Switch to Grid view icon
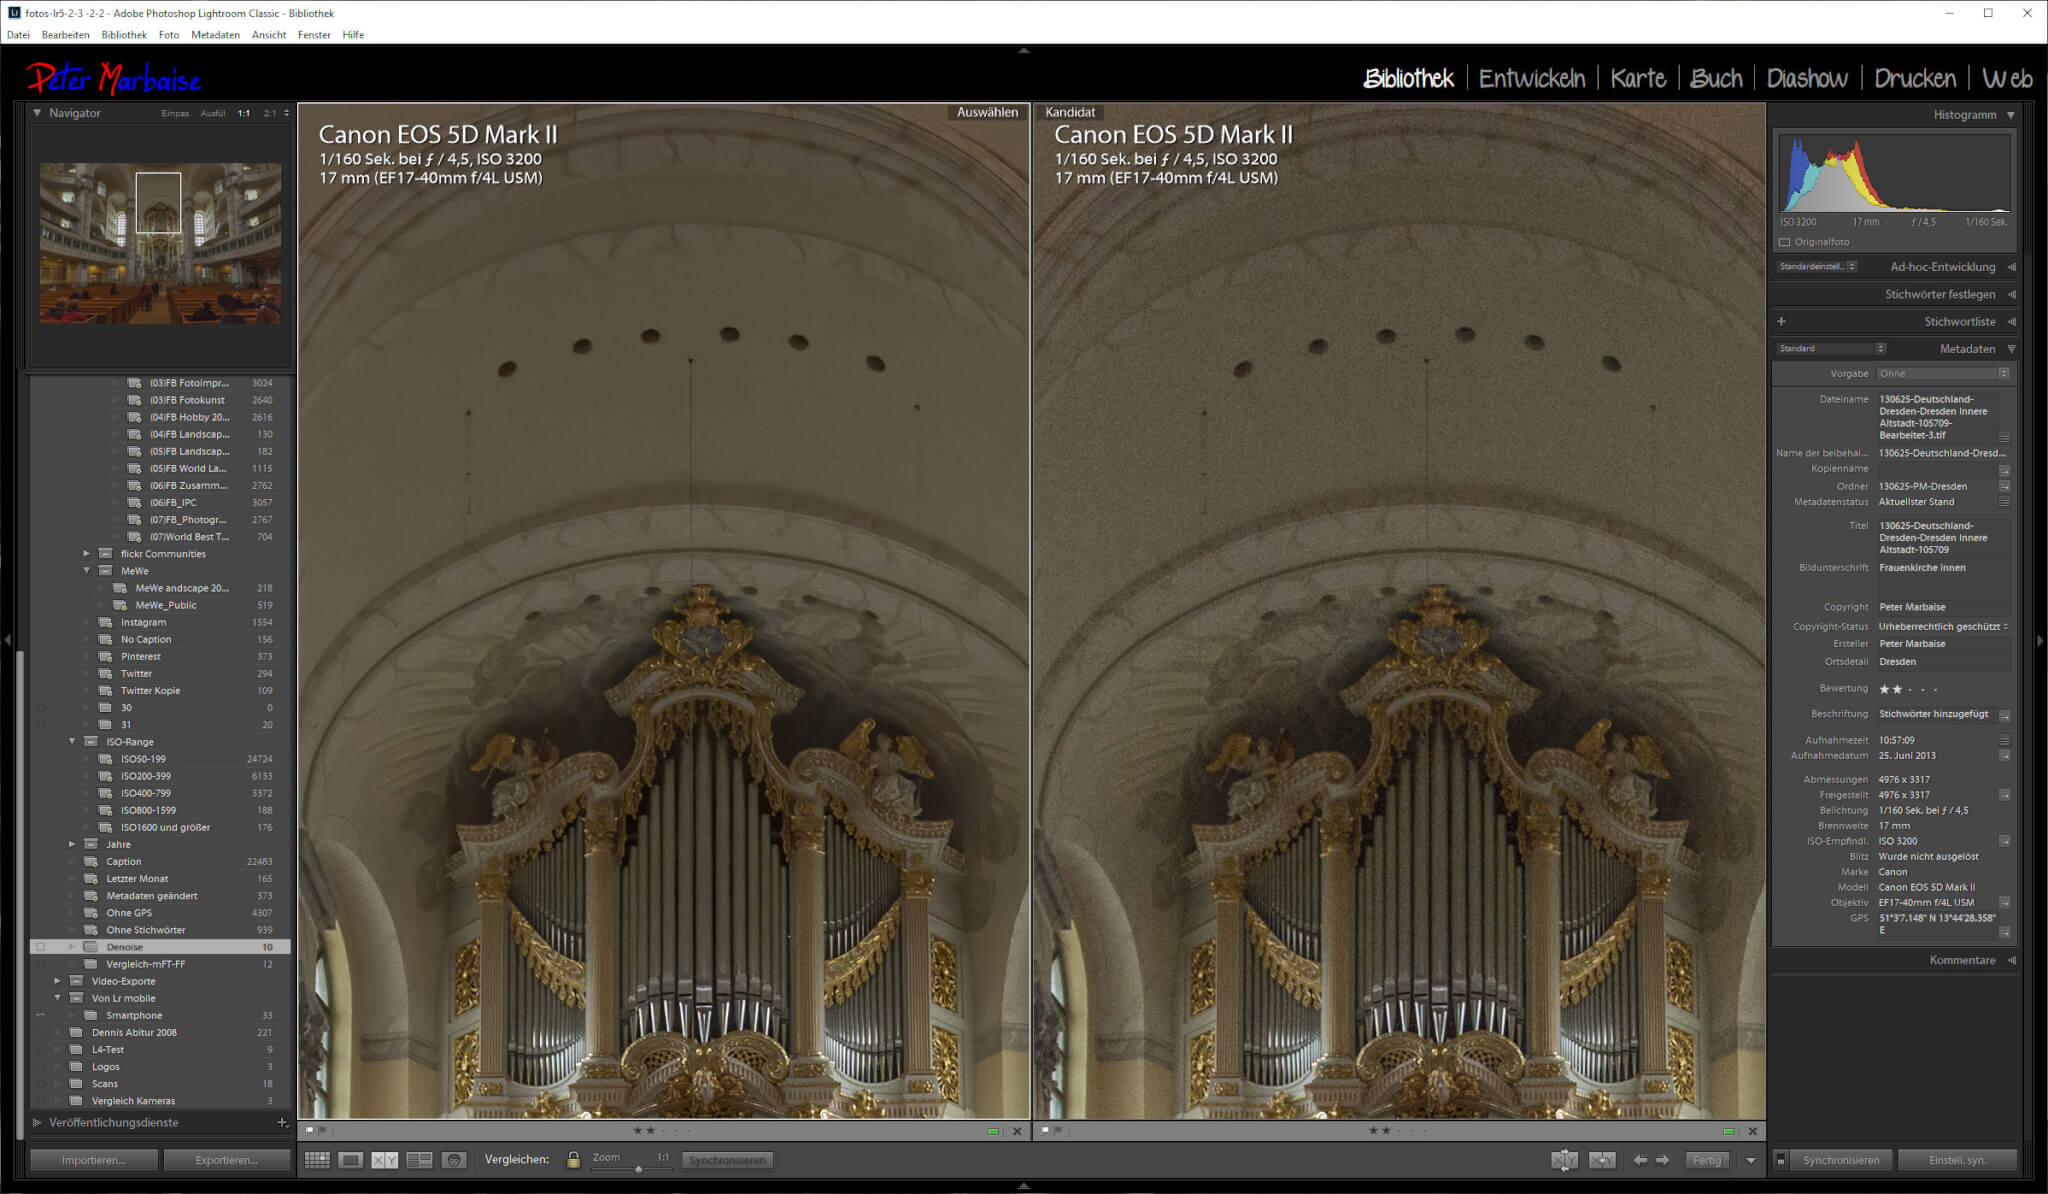The width and height of the screenshot is (2048, 1194). click(x=317, y=1160)
